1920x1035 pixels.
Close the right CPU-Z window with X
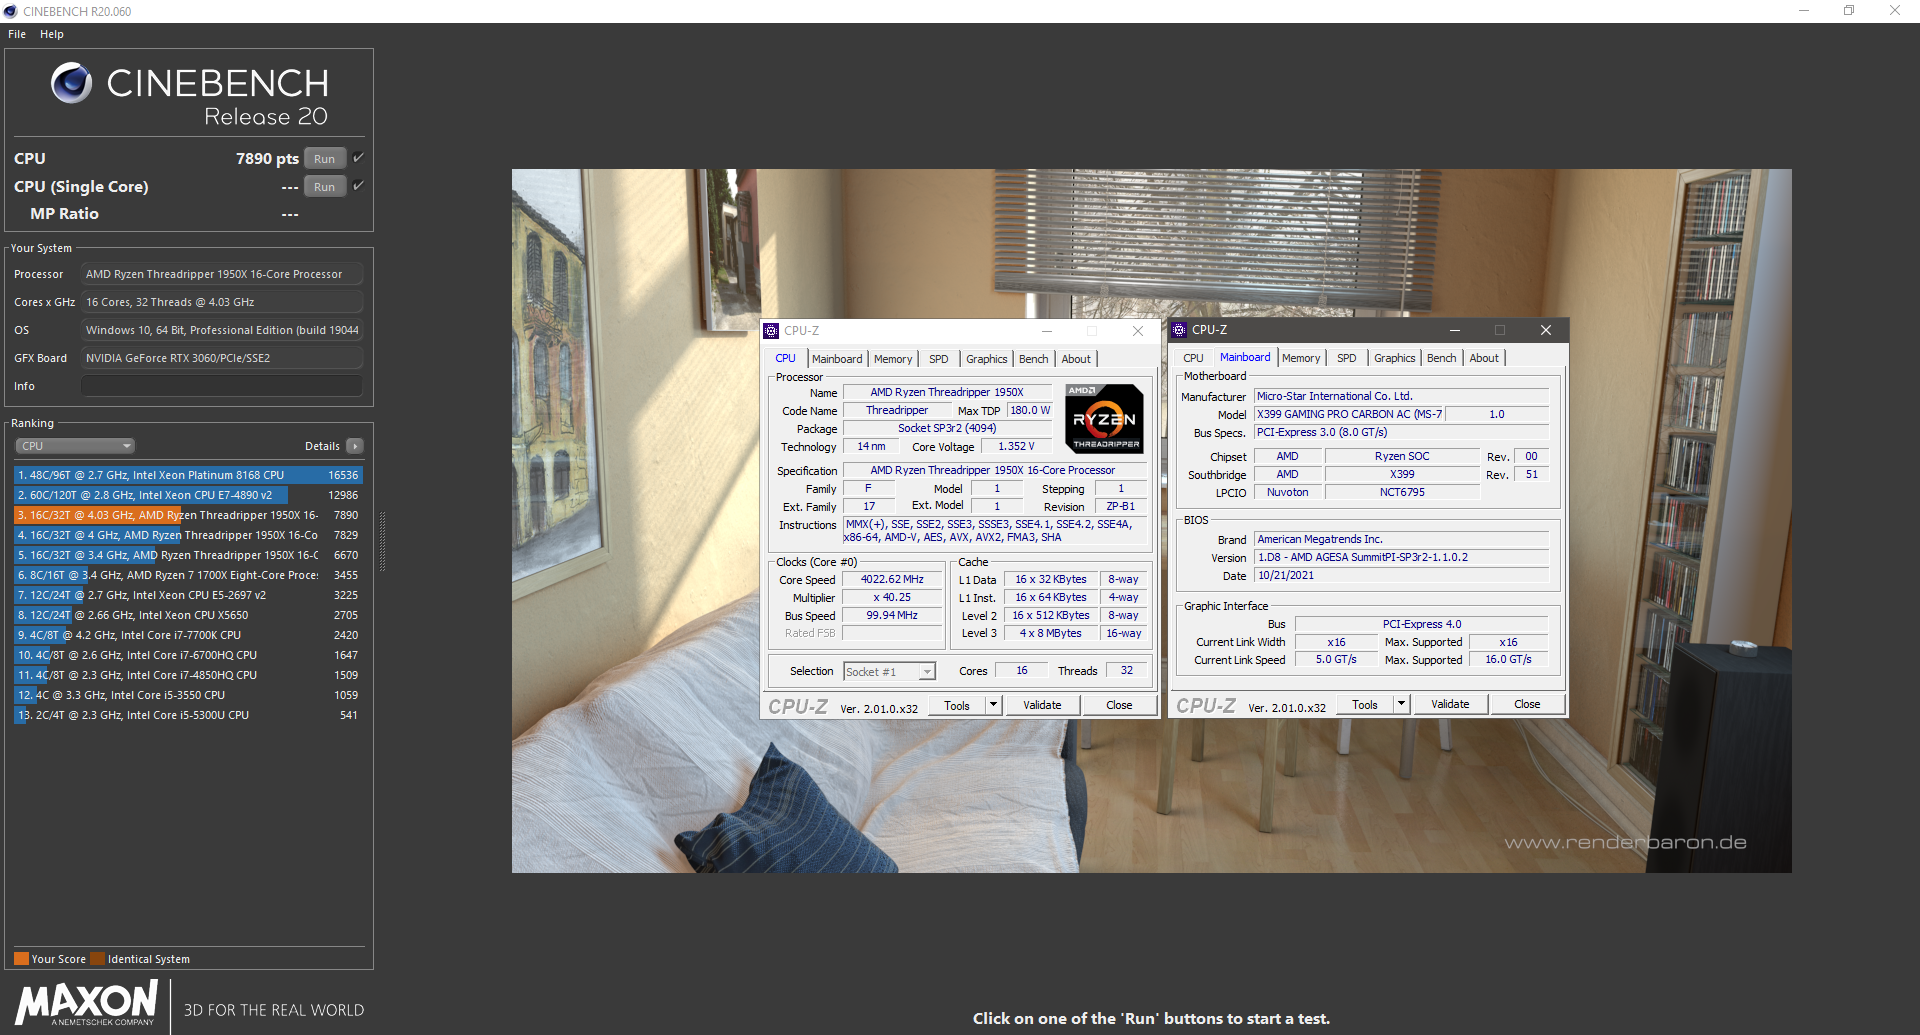[1546, 330]
